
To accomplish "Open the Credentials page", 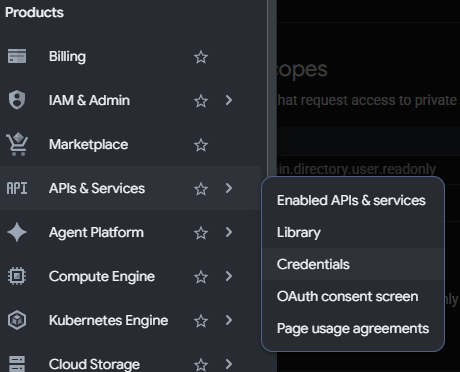I will coord(353,264).
